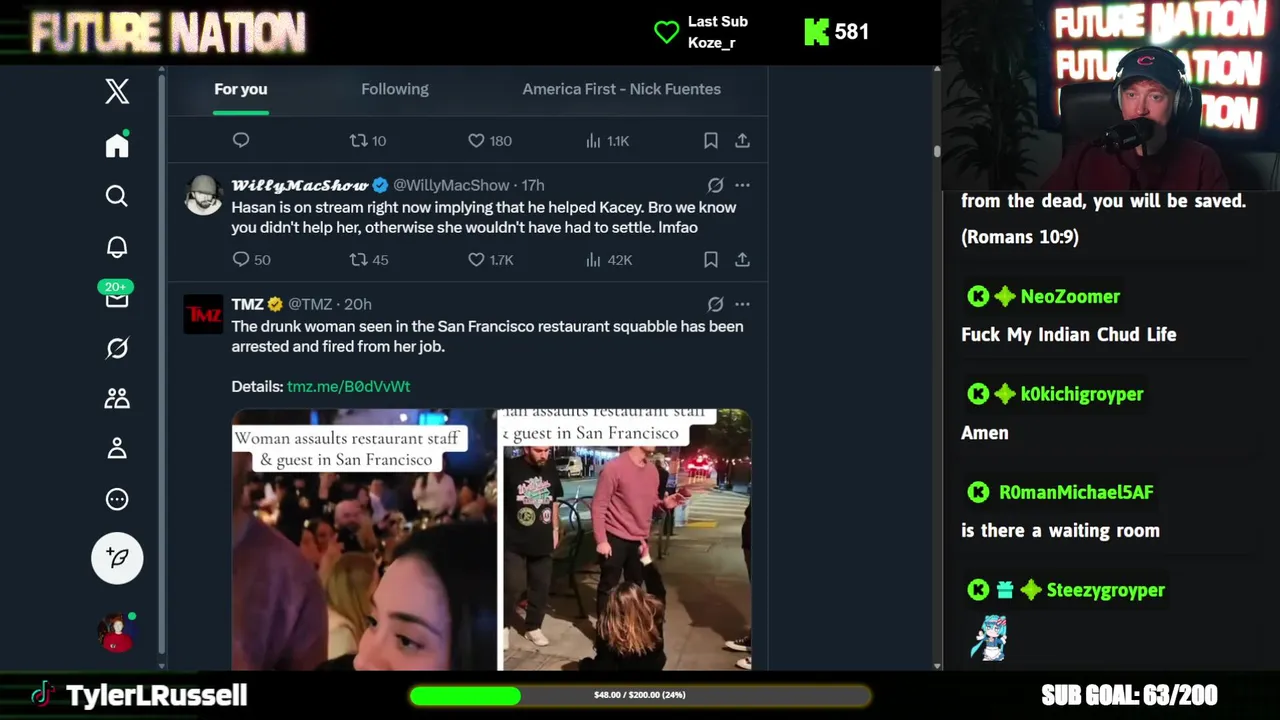Click the streamer webcam feed
This screenshot has height=720, width=1280.
[x=1110, y=95]
